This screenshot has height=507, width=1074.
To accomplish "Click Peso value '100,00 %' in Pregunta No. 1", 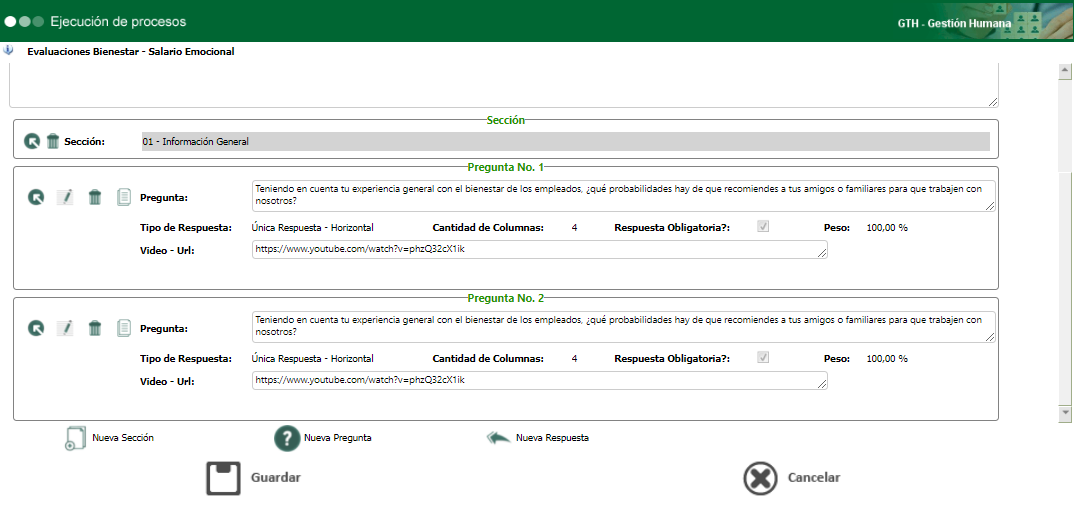I will point(887,227).
